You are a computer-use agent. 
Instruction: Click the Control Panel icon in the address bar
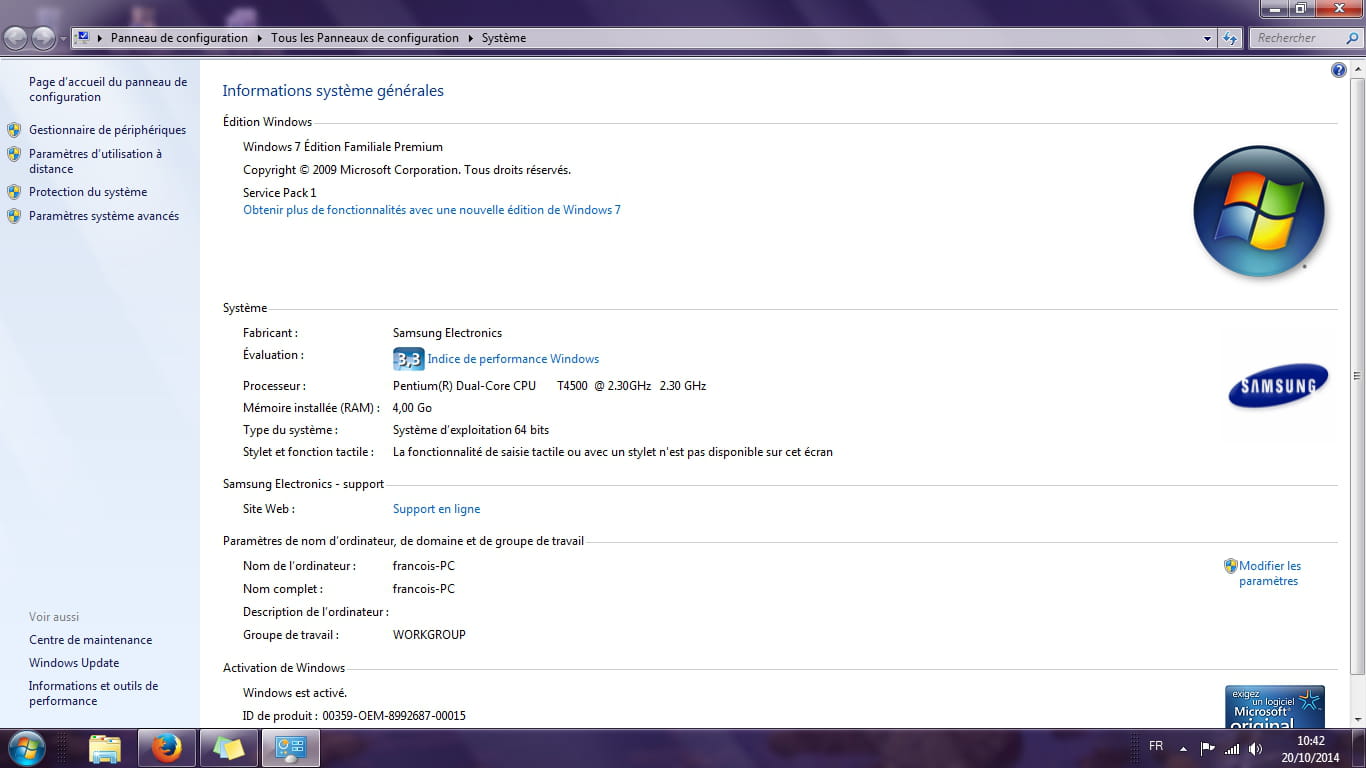point(83,38)
